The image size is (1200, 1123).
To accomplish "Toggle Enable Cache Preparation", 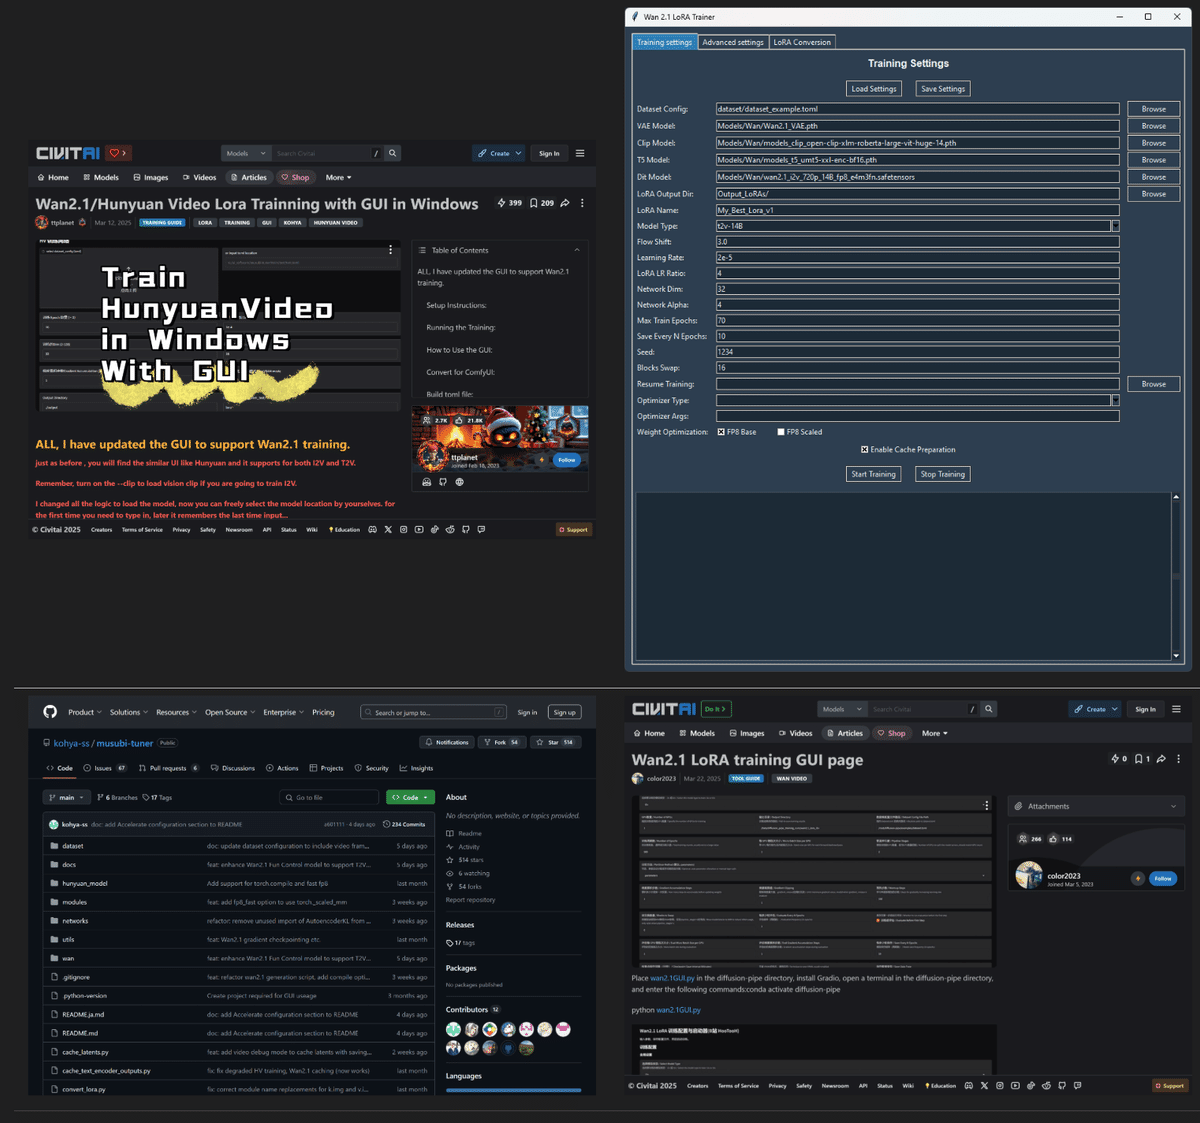I will [864, 449].
